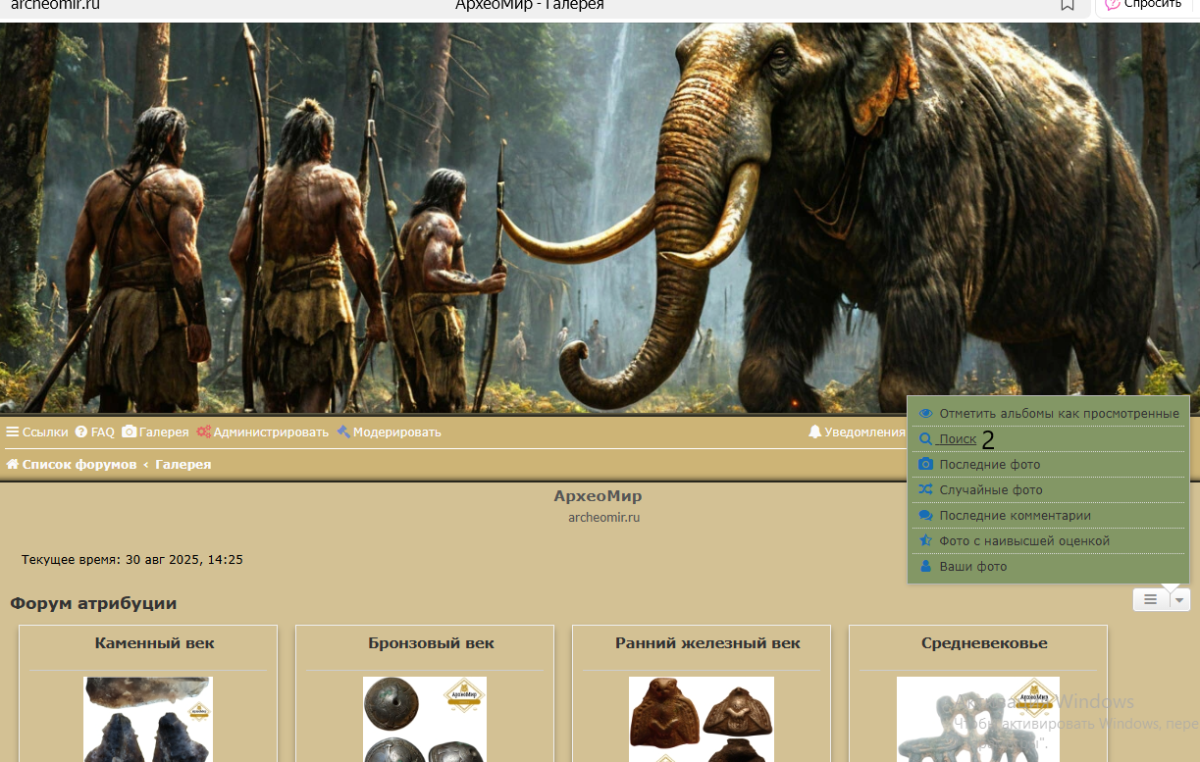Open the Каменный век album title link
The width and height of the screenshot is (1200, 762).
pos(154,643)
